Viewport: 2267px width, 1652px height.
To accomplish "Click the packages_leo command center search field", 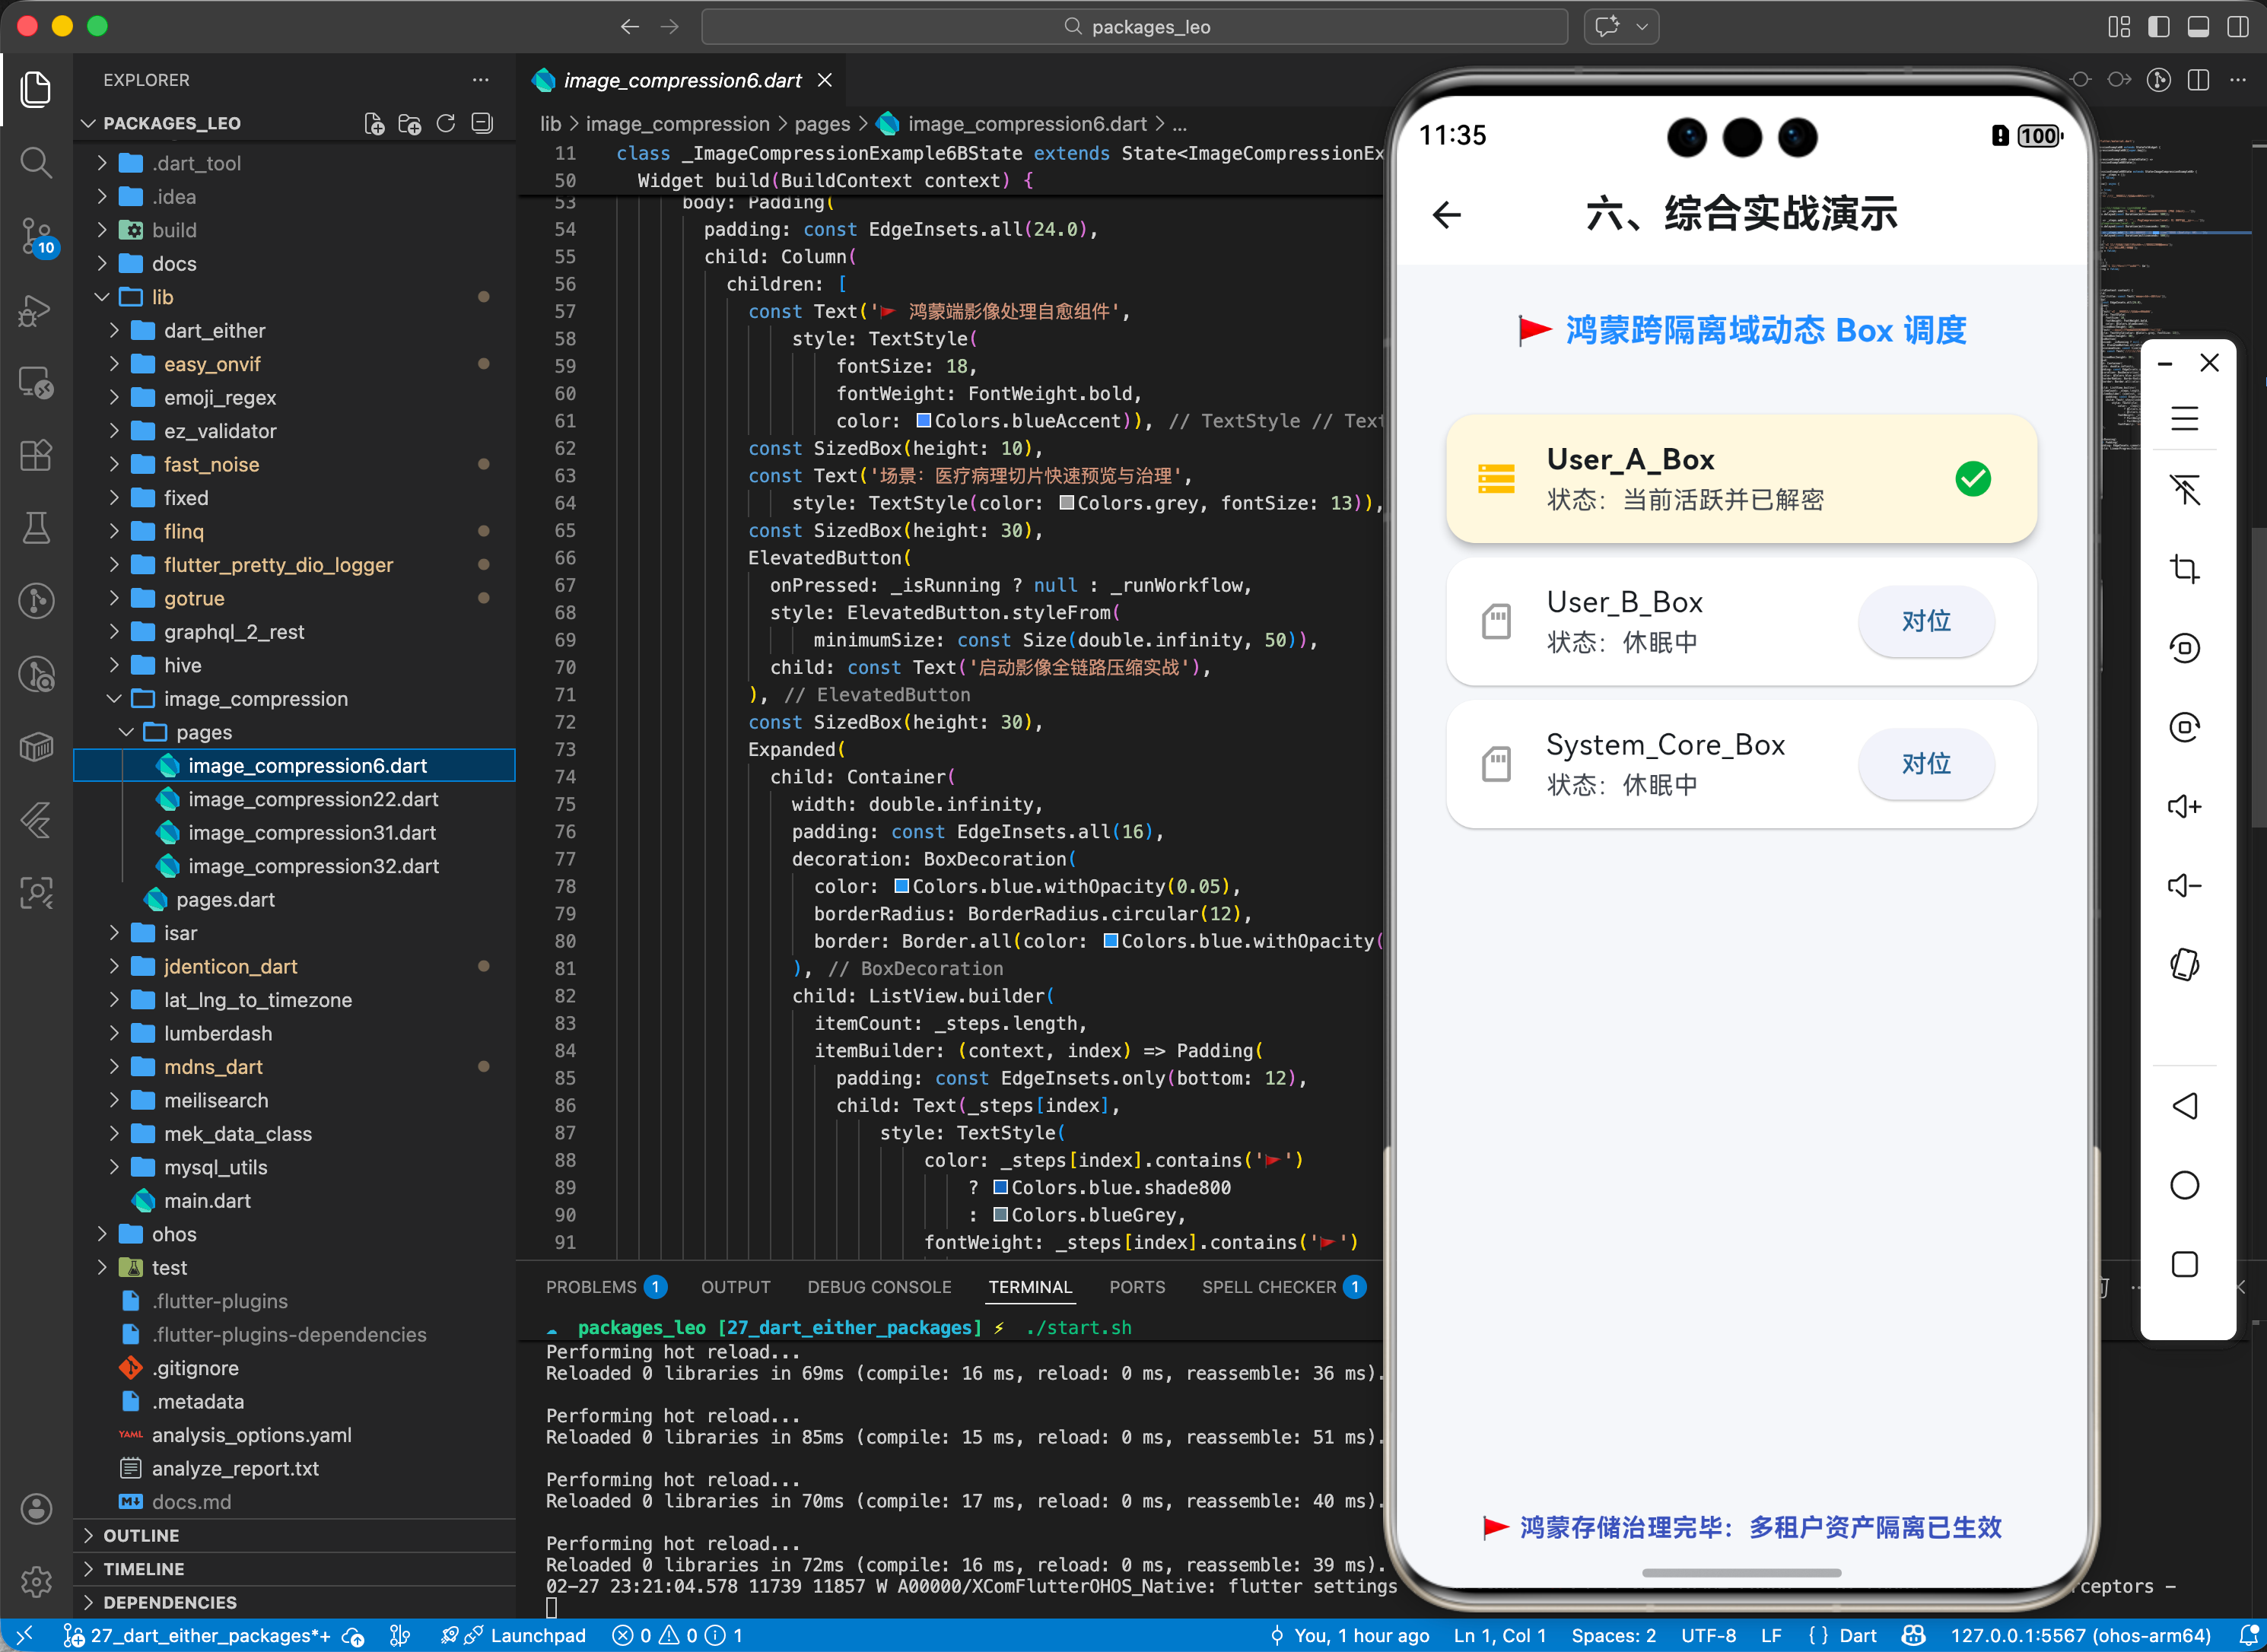I will pos(1134,27).
